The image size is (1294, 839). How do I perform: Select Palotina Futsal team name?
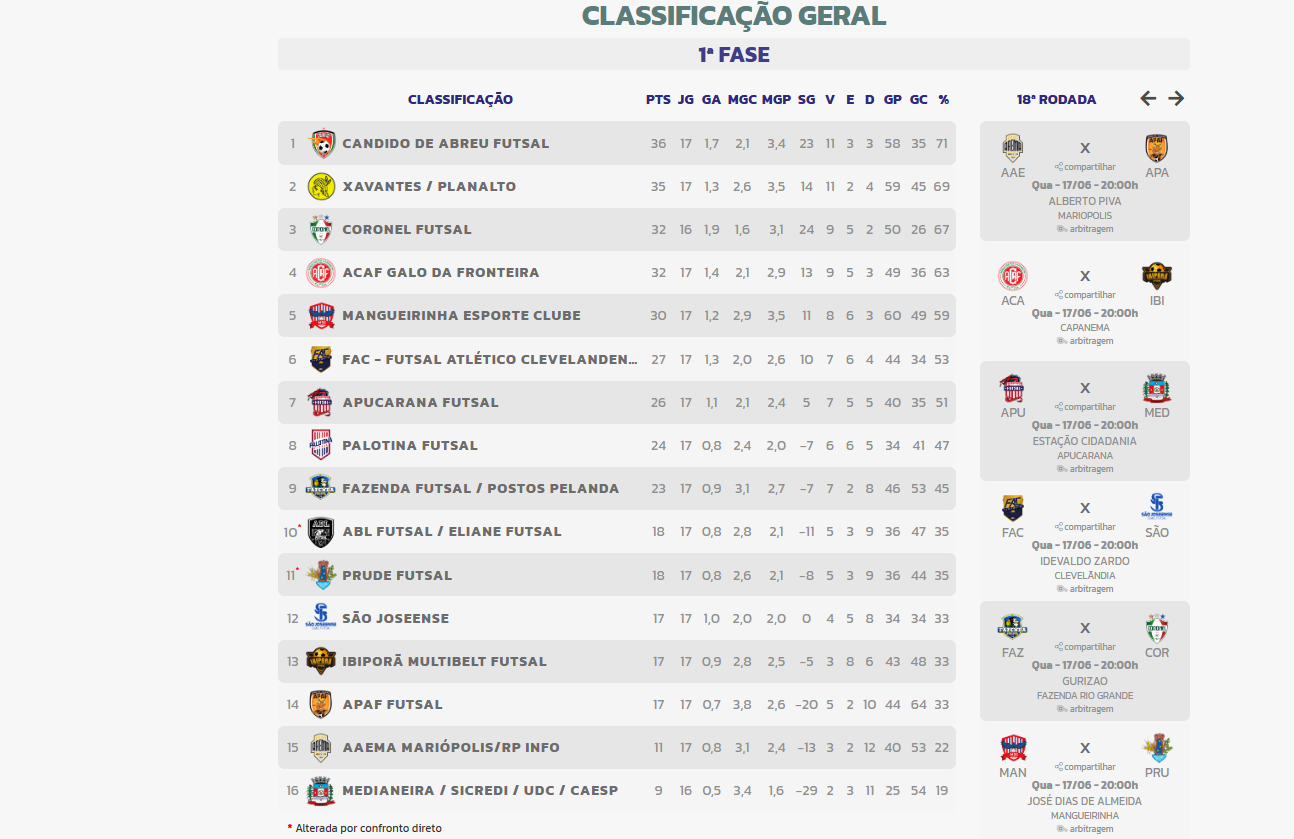[x=410, y=445]
